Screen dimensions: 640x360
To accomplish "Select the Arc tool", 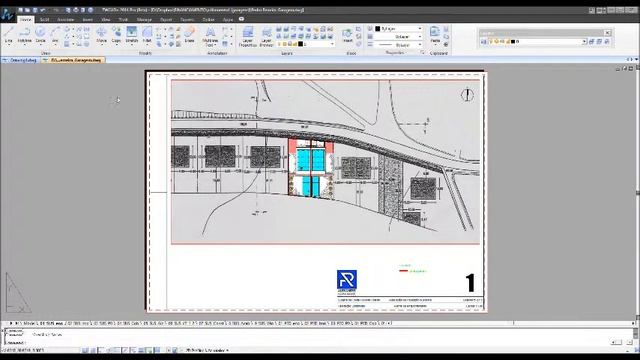I will coord(55,35).
